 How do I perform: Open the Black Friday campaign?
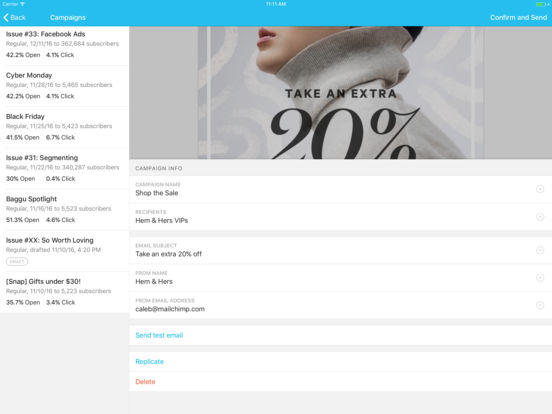(x=64, y=127)
